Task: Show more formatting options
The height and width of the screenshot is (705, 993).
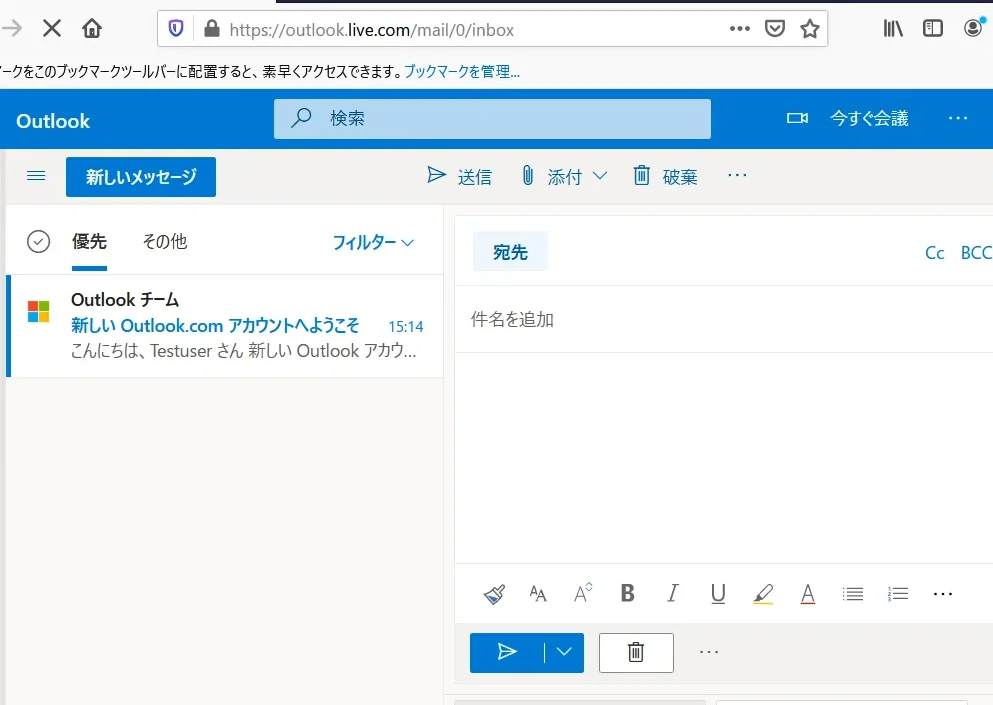Action: click(942, 594)
